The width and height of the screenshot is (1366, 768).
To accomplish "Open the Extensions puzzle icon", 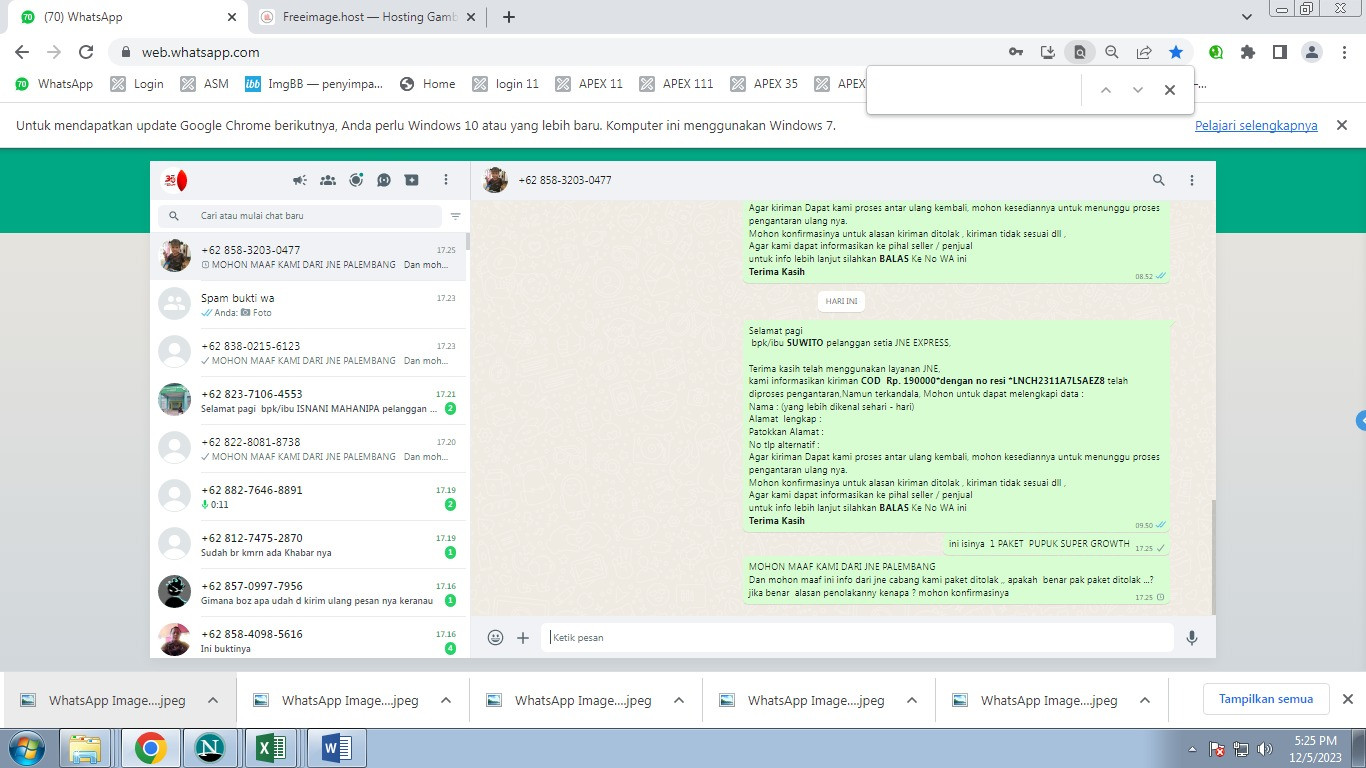I will coord(1248,52).
